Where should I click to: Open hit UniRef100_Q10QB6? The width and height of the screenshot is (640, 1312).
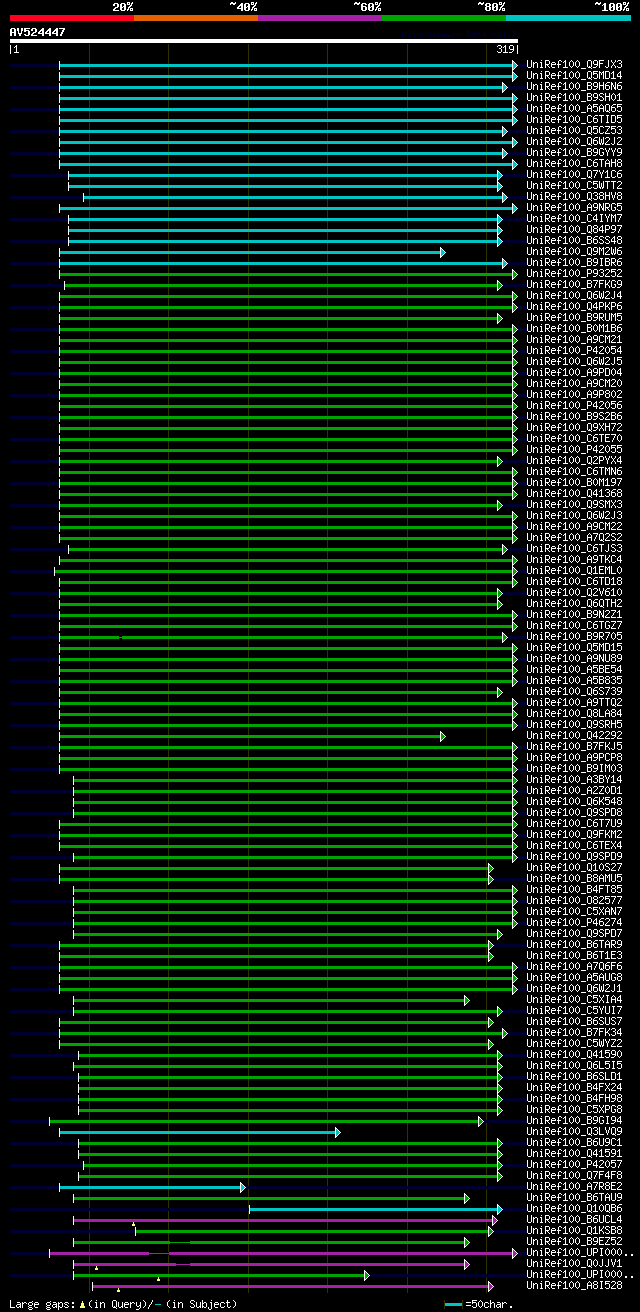coord(575,1208)
